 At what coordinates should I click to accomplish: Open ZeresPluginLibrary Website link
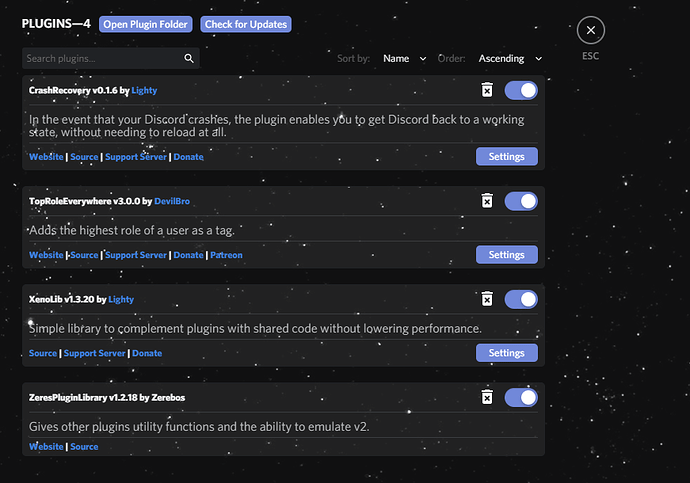(46, 446)
